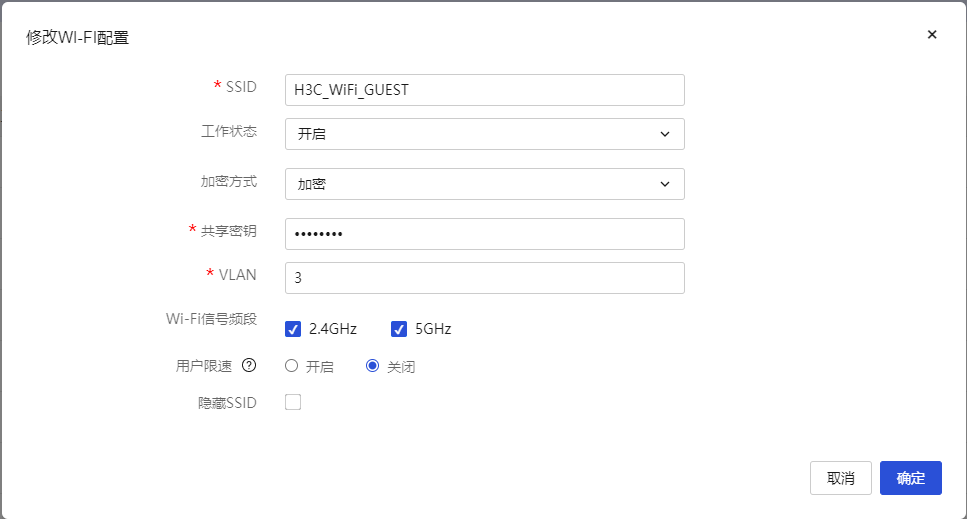Close the 修改WI-FI配置 dialog with X
The image size is (967, 519).
pyautogui.click(x=932, y=35)
